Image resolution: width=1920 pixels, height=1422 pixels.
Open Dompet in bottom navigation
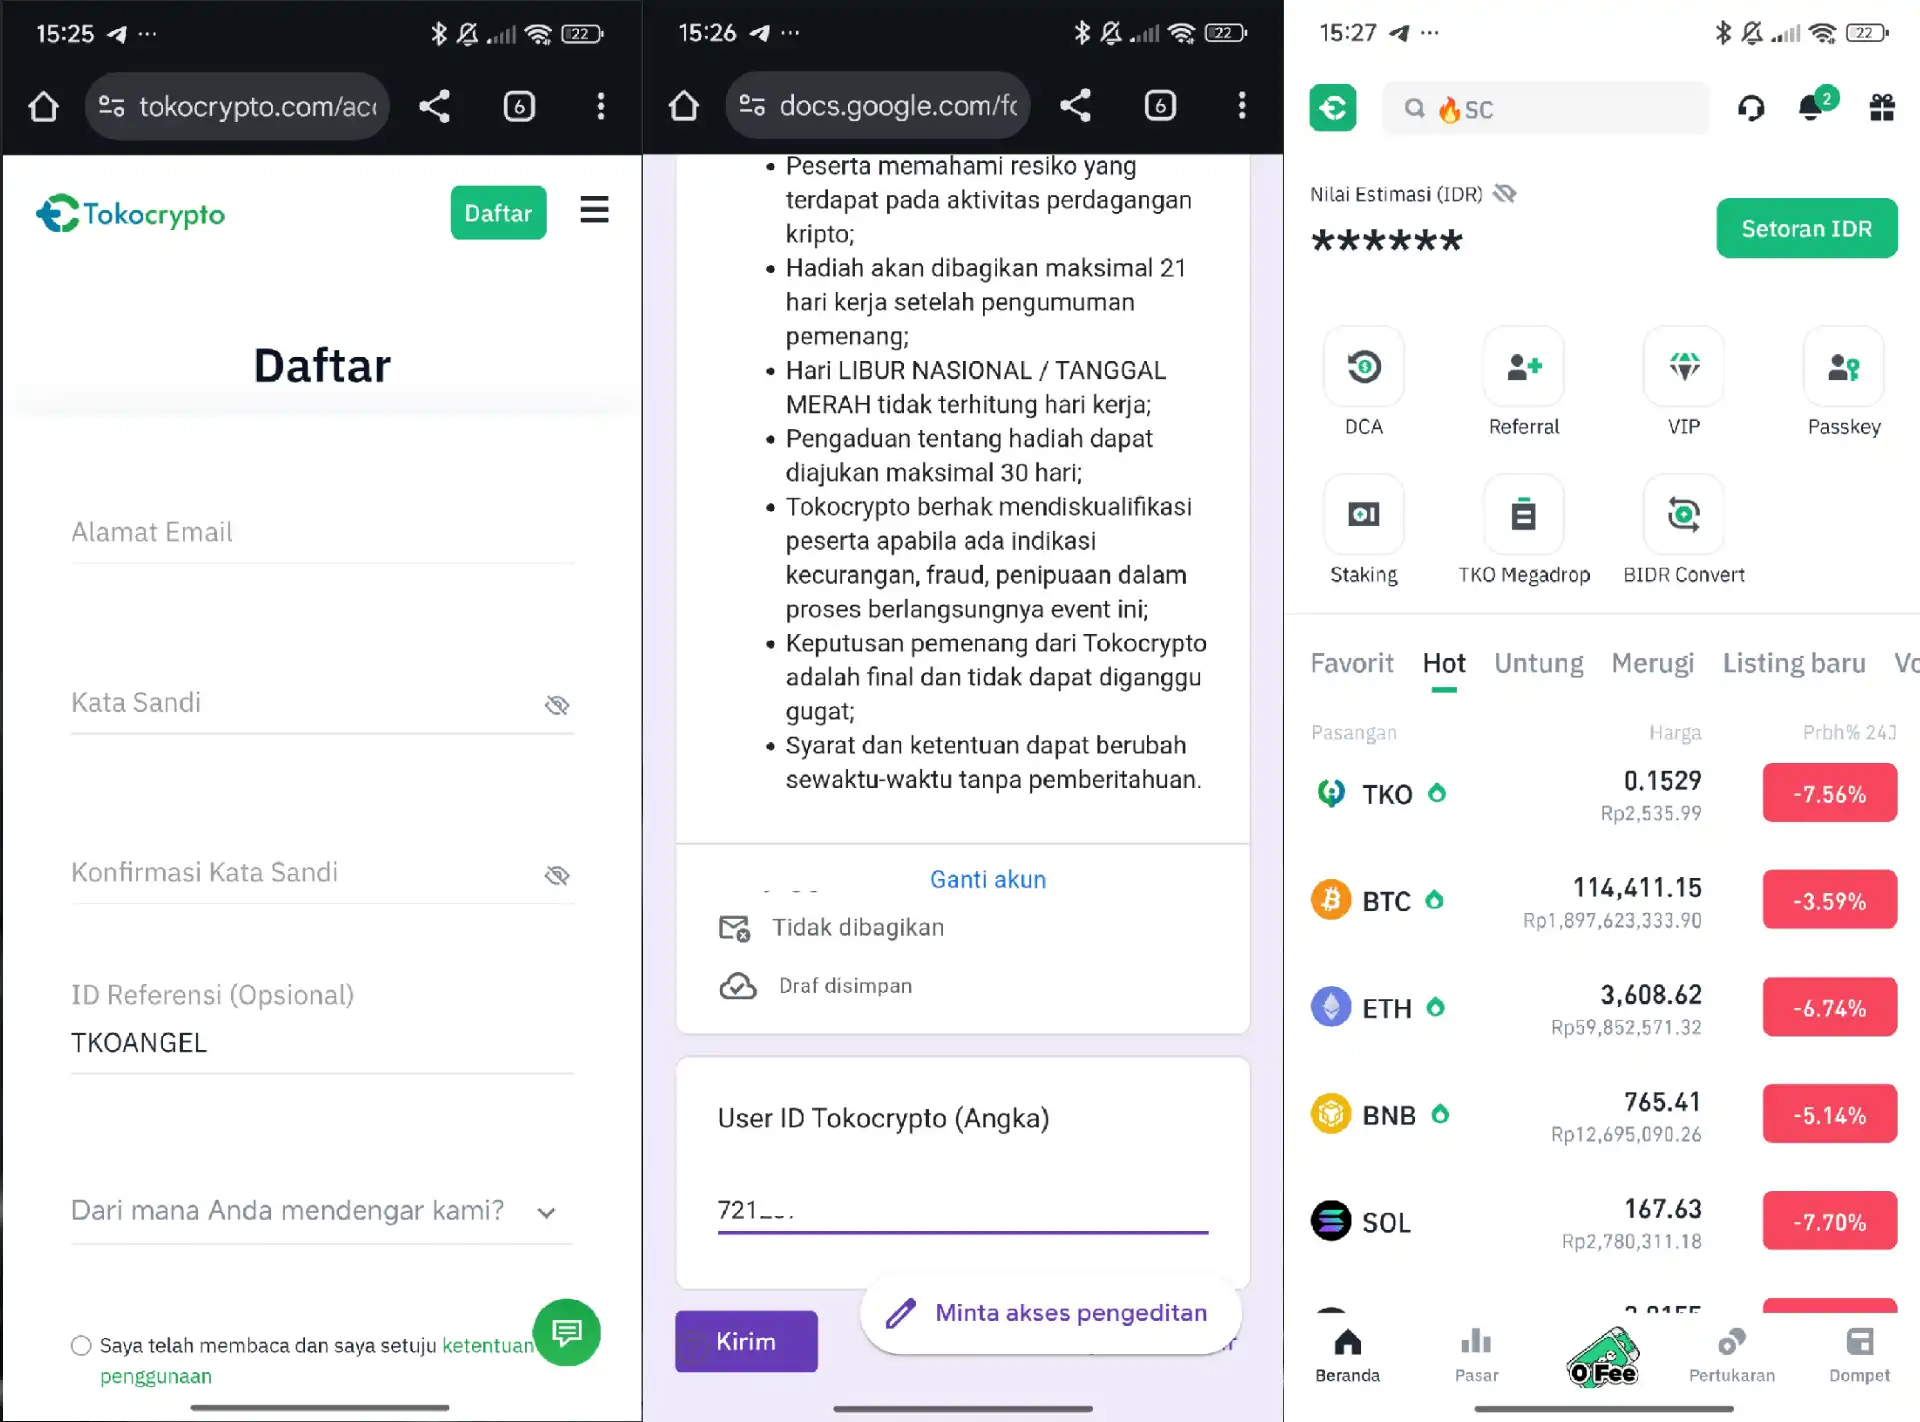click(1859, 1355)
